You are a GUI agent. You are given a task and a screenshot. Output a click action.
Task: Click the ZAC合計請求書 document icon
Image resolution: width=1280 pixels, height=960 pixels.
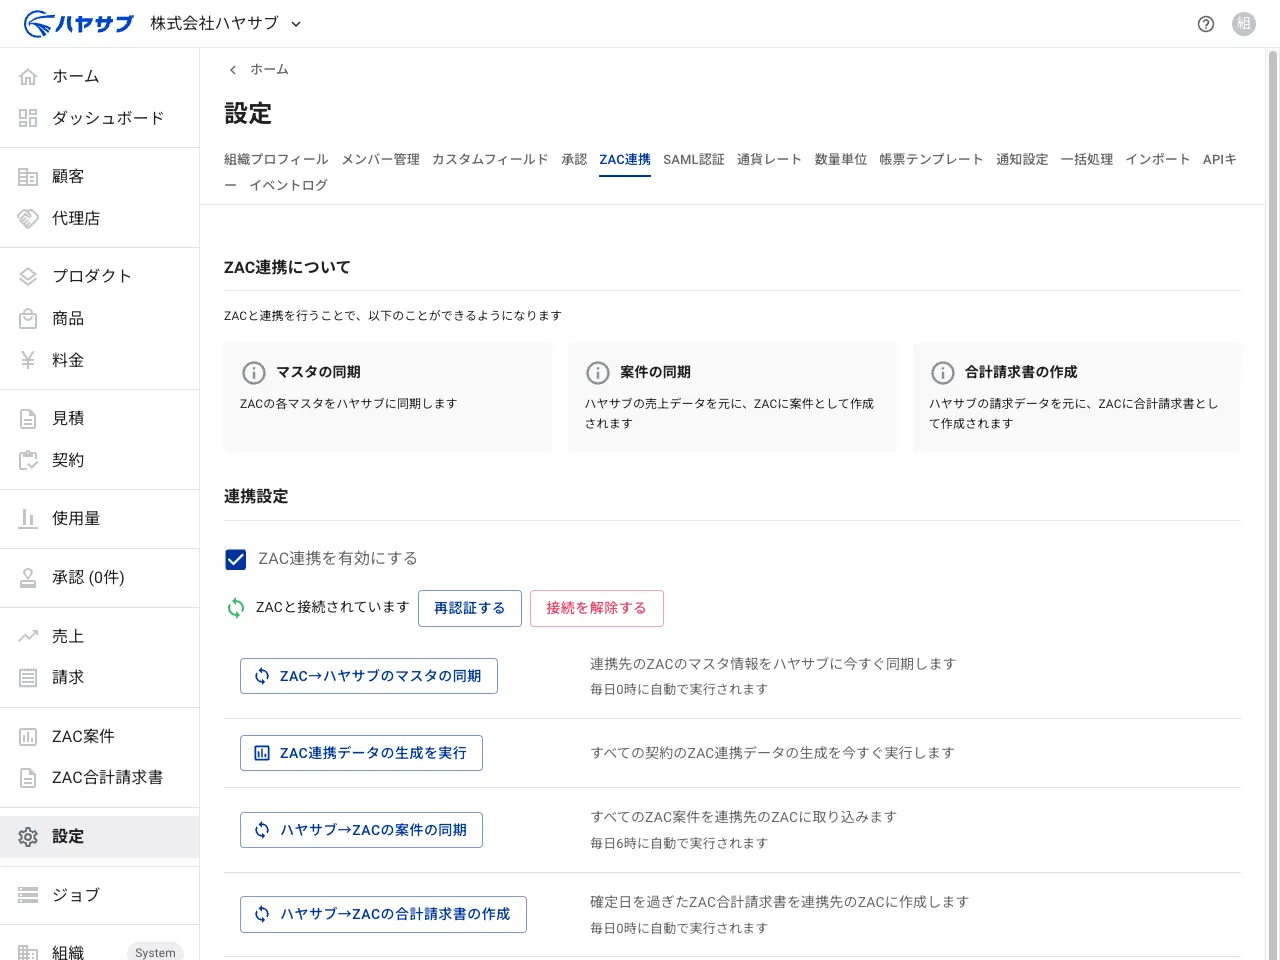28,777
